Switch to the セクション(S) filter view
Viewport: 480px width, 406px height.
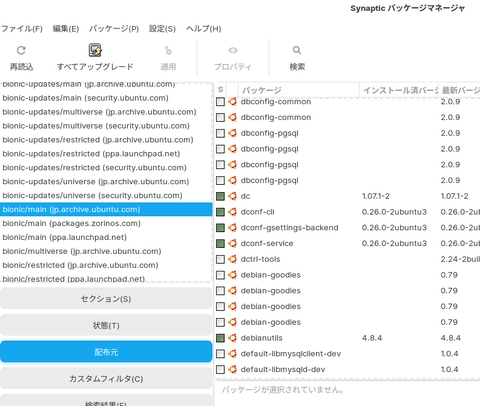106,299
